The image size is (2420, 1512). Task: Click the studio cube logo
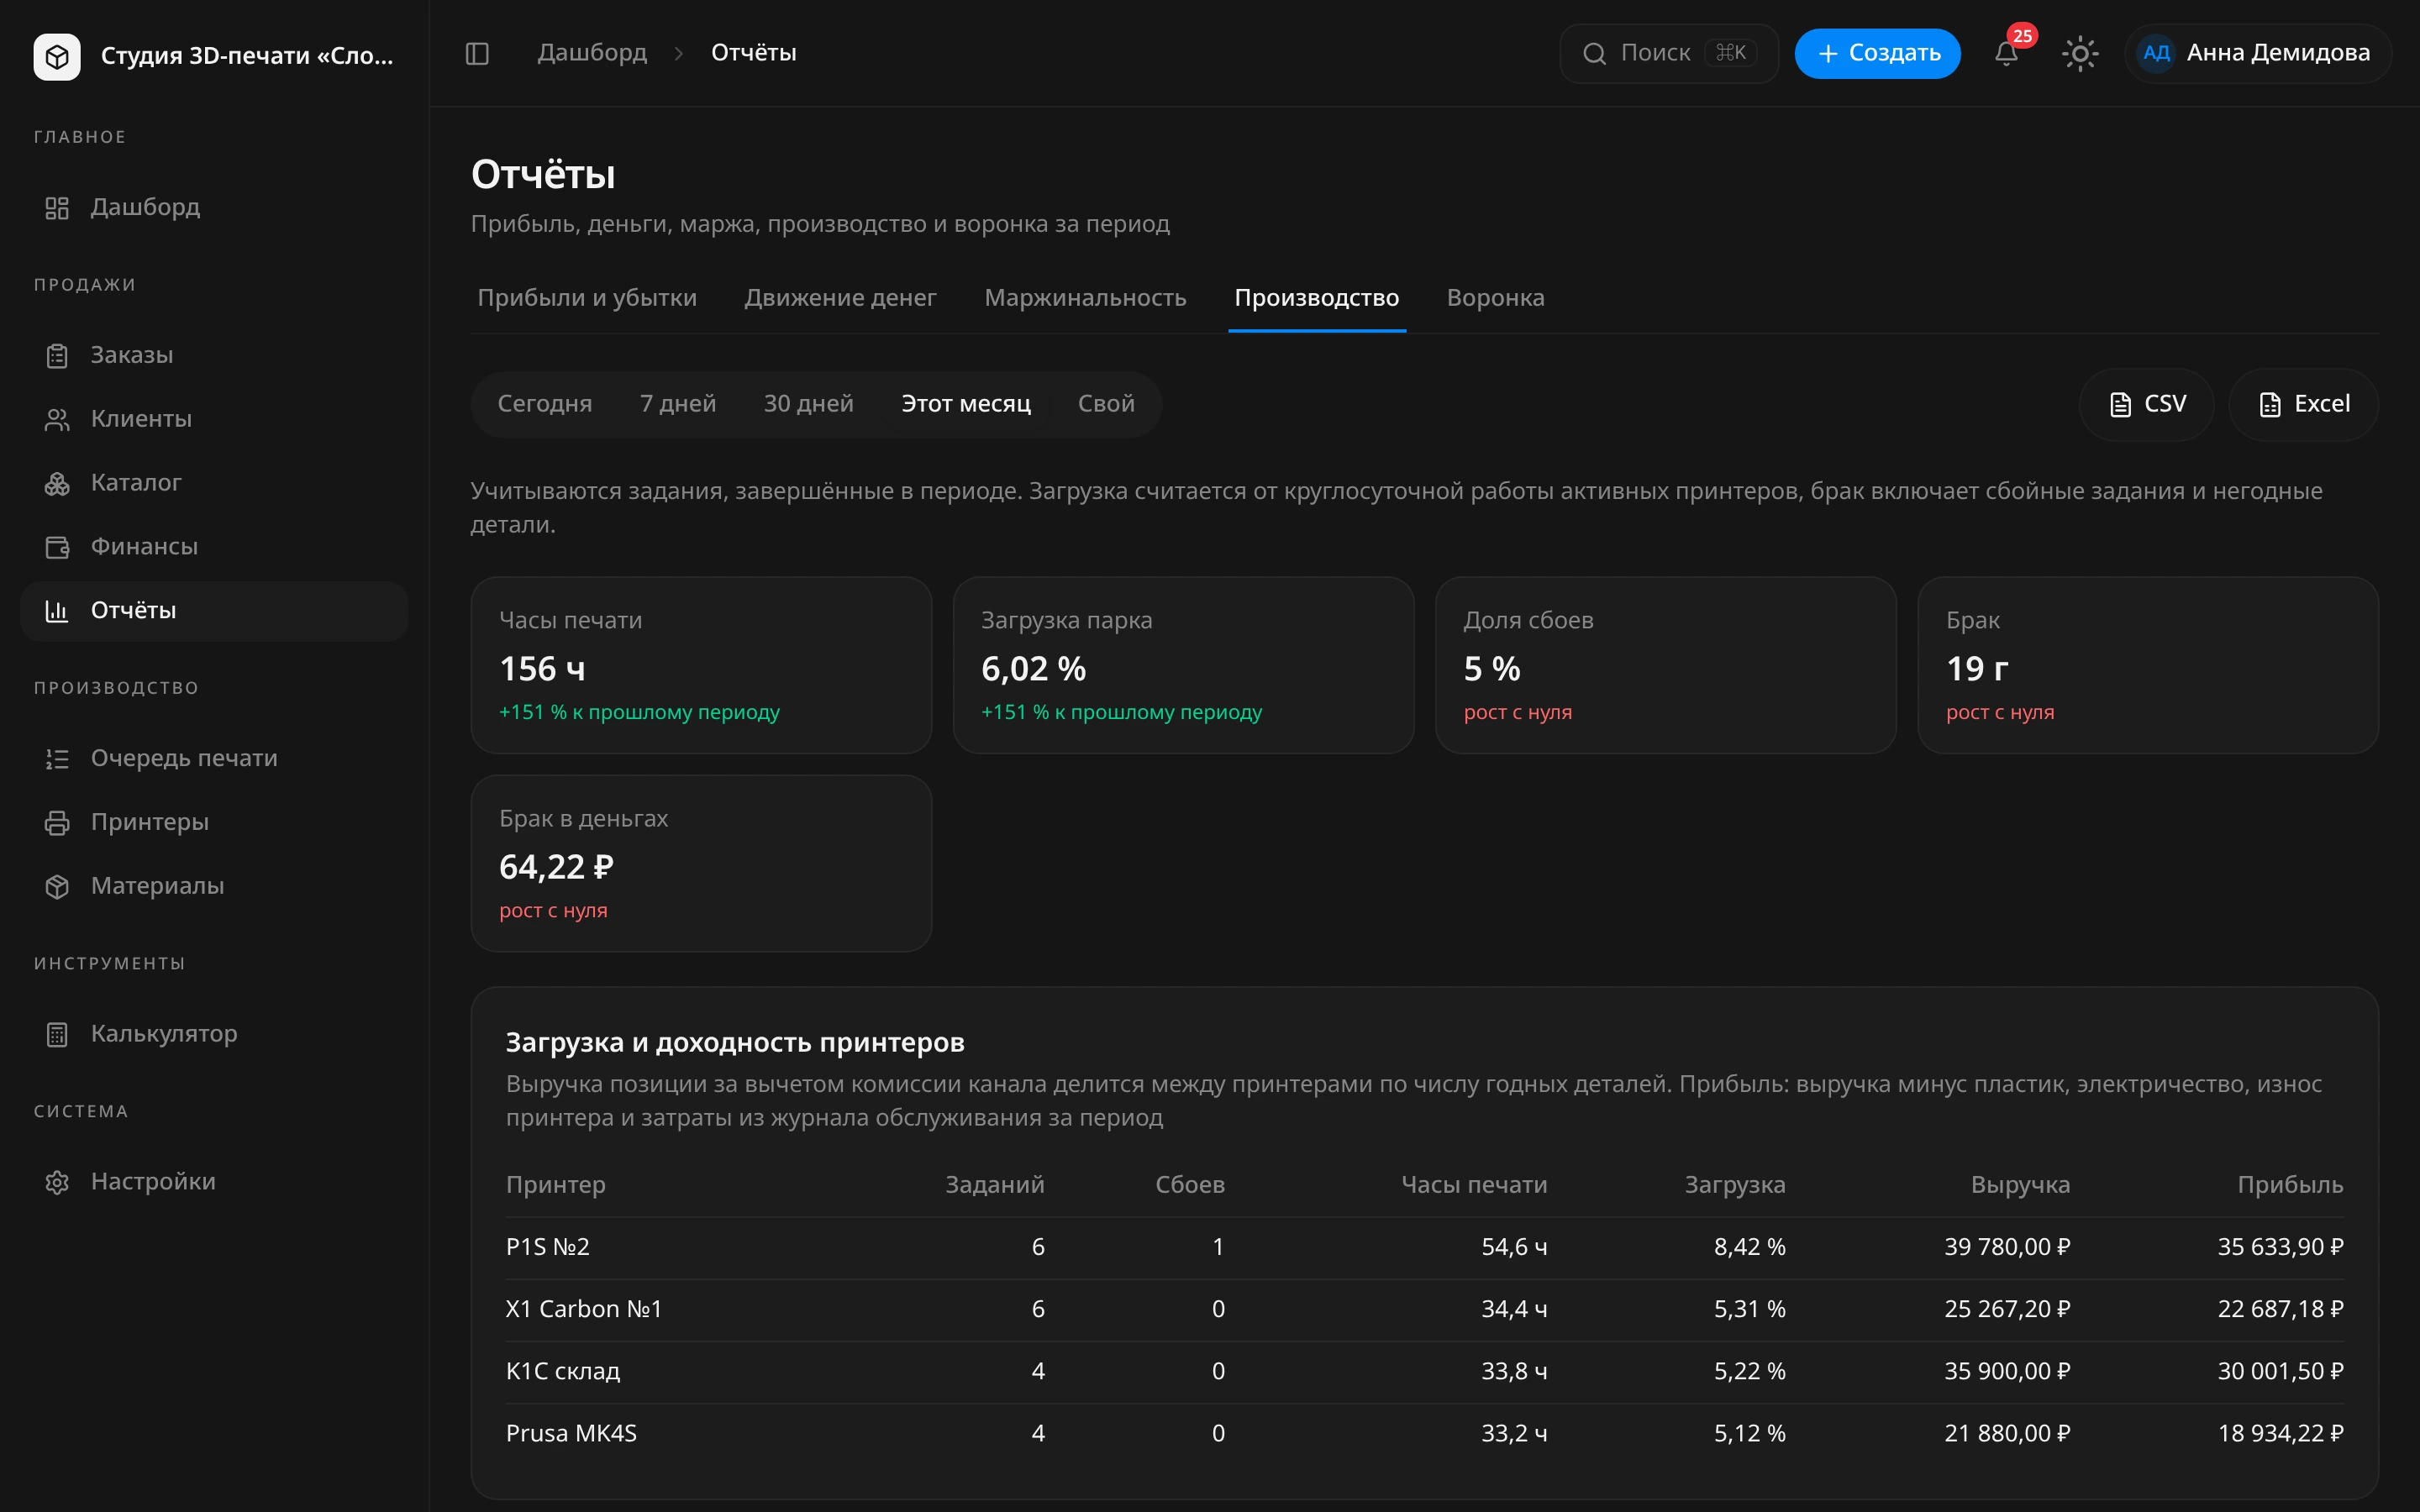[x=57, y=56]
